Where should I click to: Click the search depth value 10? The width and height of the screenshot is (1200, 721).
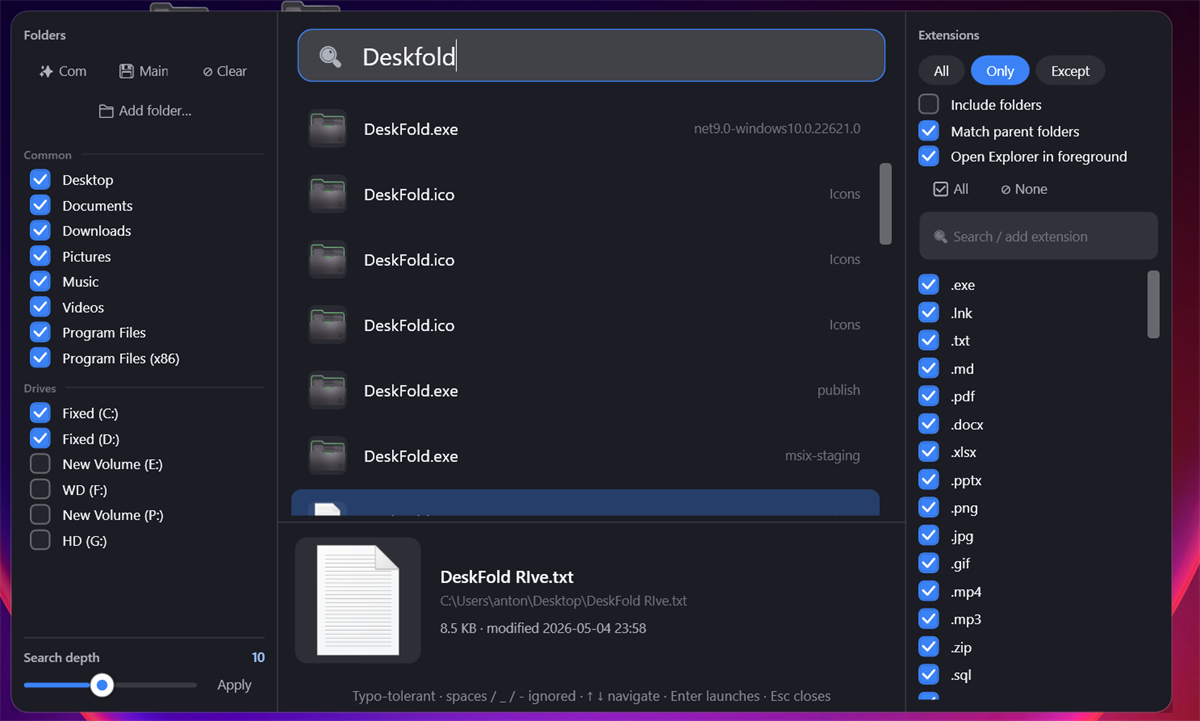[x=258, y=657]
